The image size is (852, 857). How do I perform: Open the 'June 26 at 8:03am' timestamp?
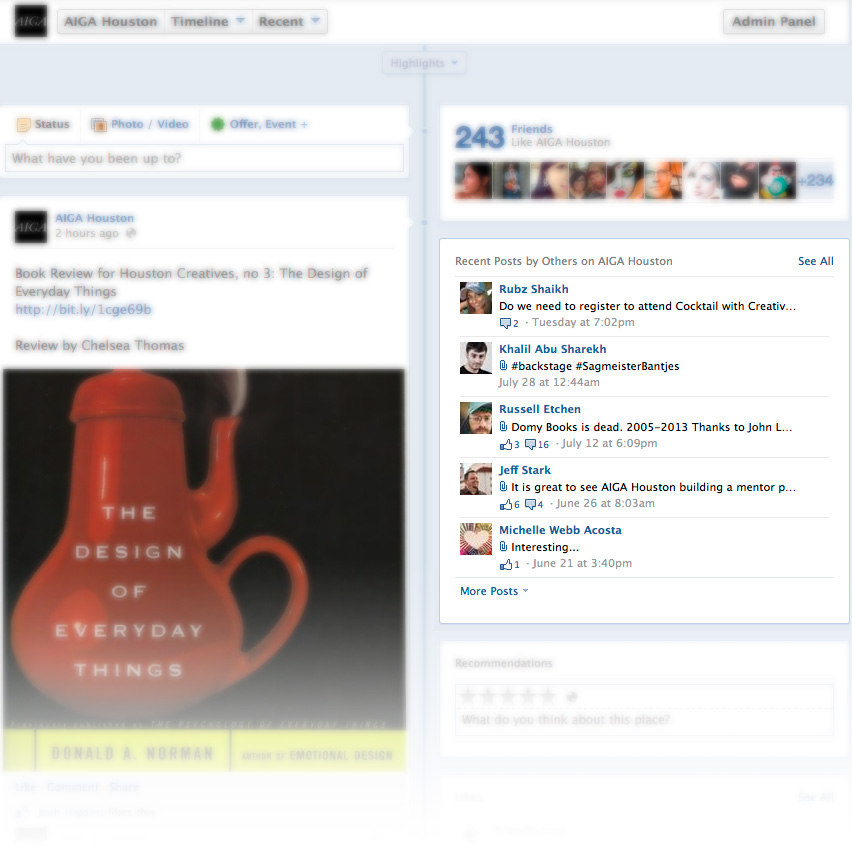tap(605, 503)
